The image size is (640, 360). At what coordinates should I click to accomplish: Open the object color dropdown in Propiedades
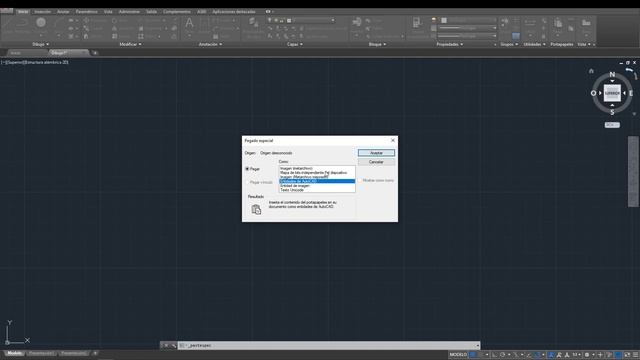(468, 20)
